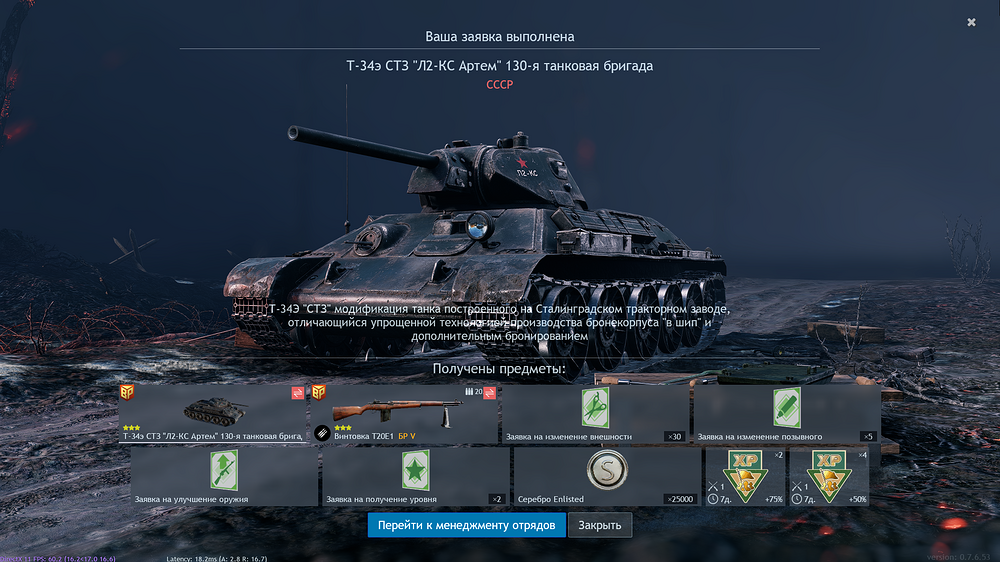Screen dimensions: 1000x562
Task: Click the Закрыть button
Action: (599, 525)
